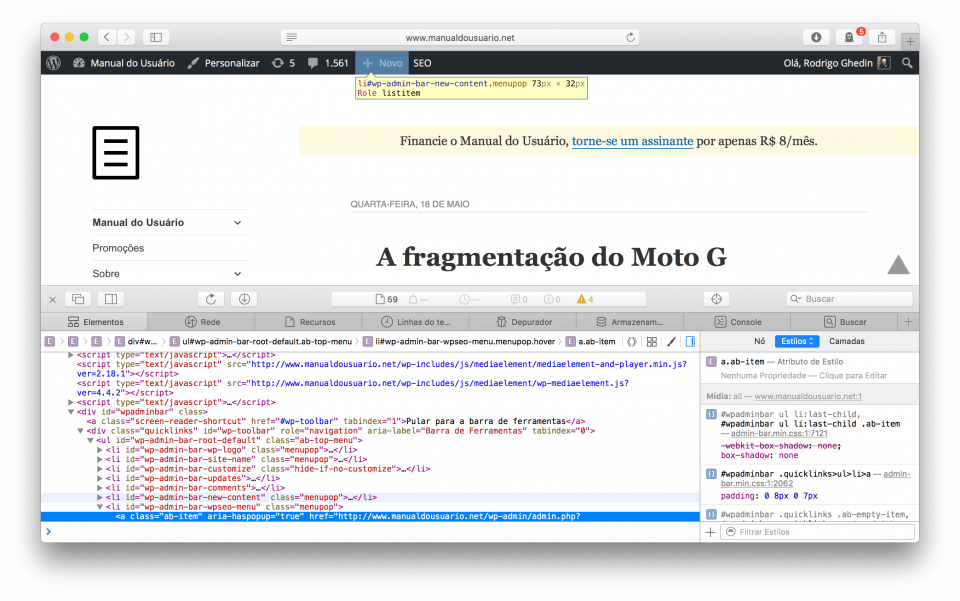This screenshot has width=960, height=601.
Task: Switch to the Camadas tab
Action: point(845,341)
